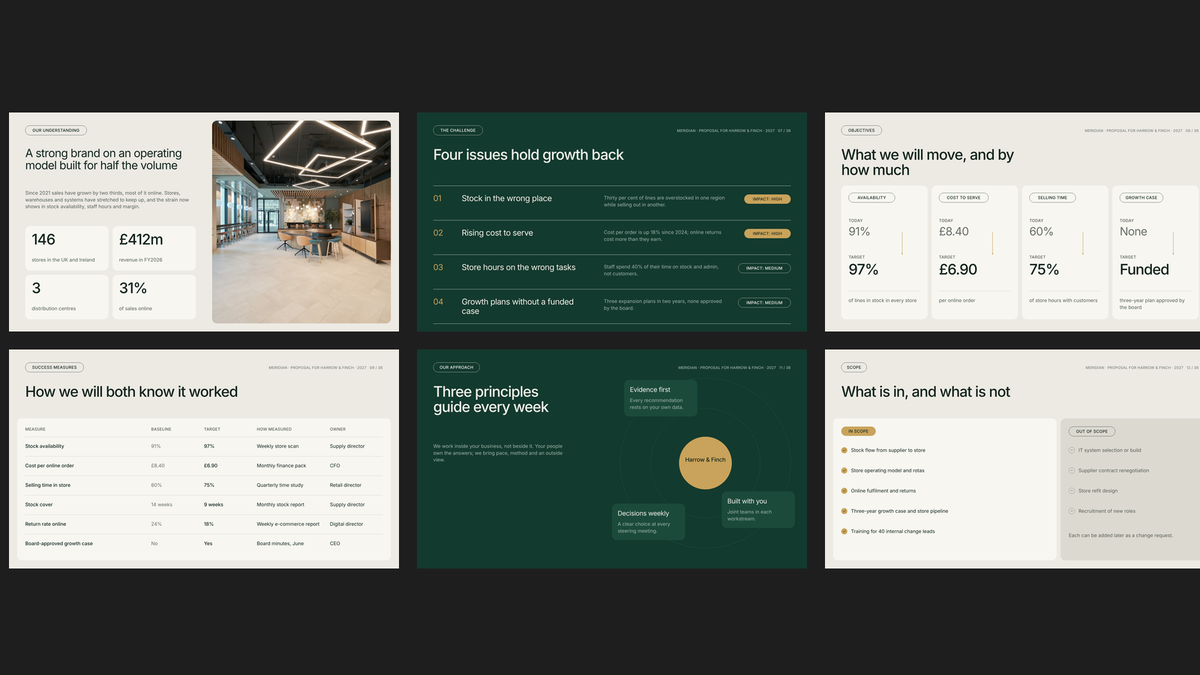Click the '£6.90' per online order target value
This screenshot has width=1200, height=675.
(x=958, y=270)
